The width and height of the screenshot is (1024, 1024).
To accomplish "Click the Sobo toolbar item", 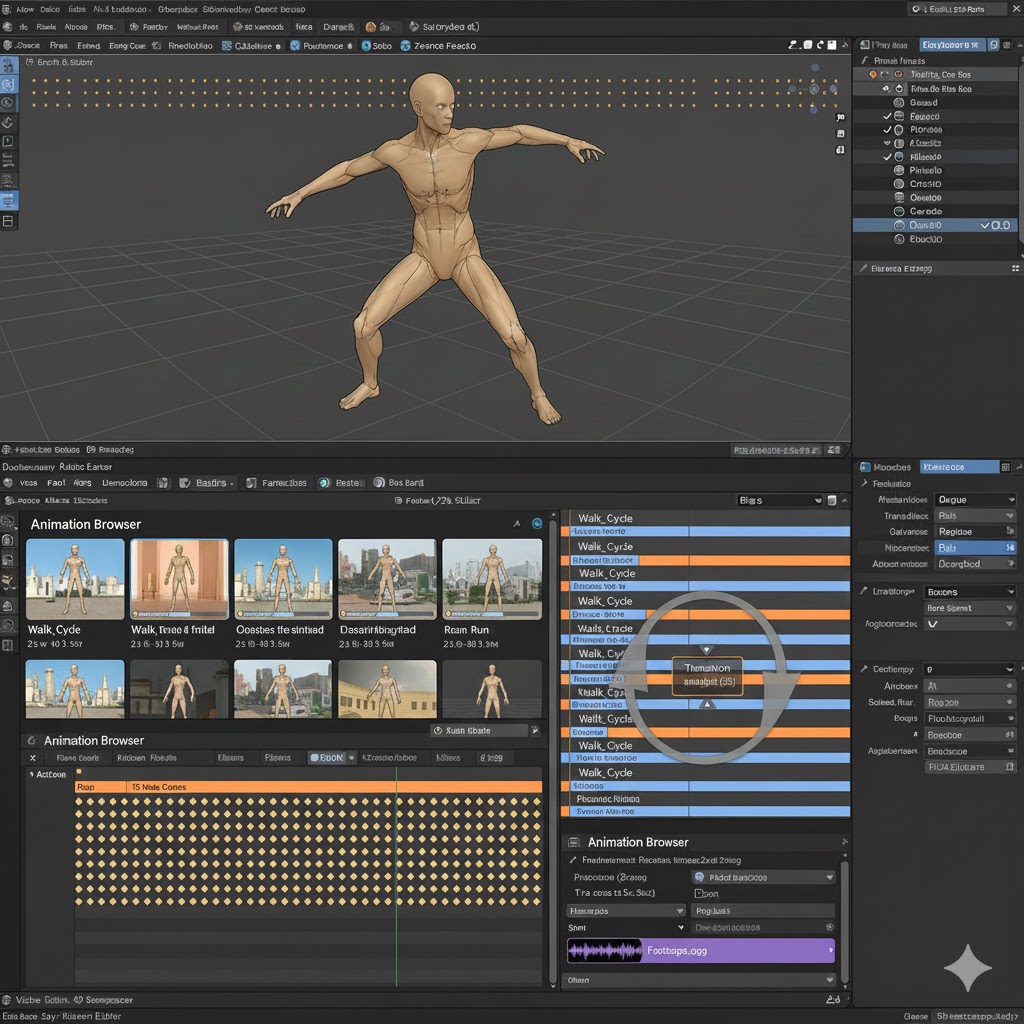I will click(x=377, y=46).
